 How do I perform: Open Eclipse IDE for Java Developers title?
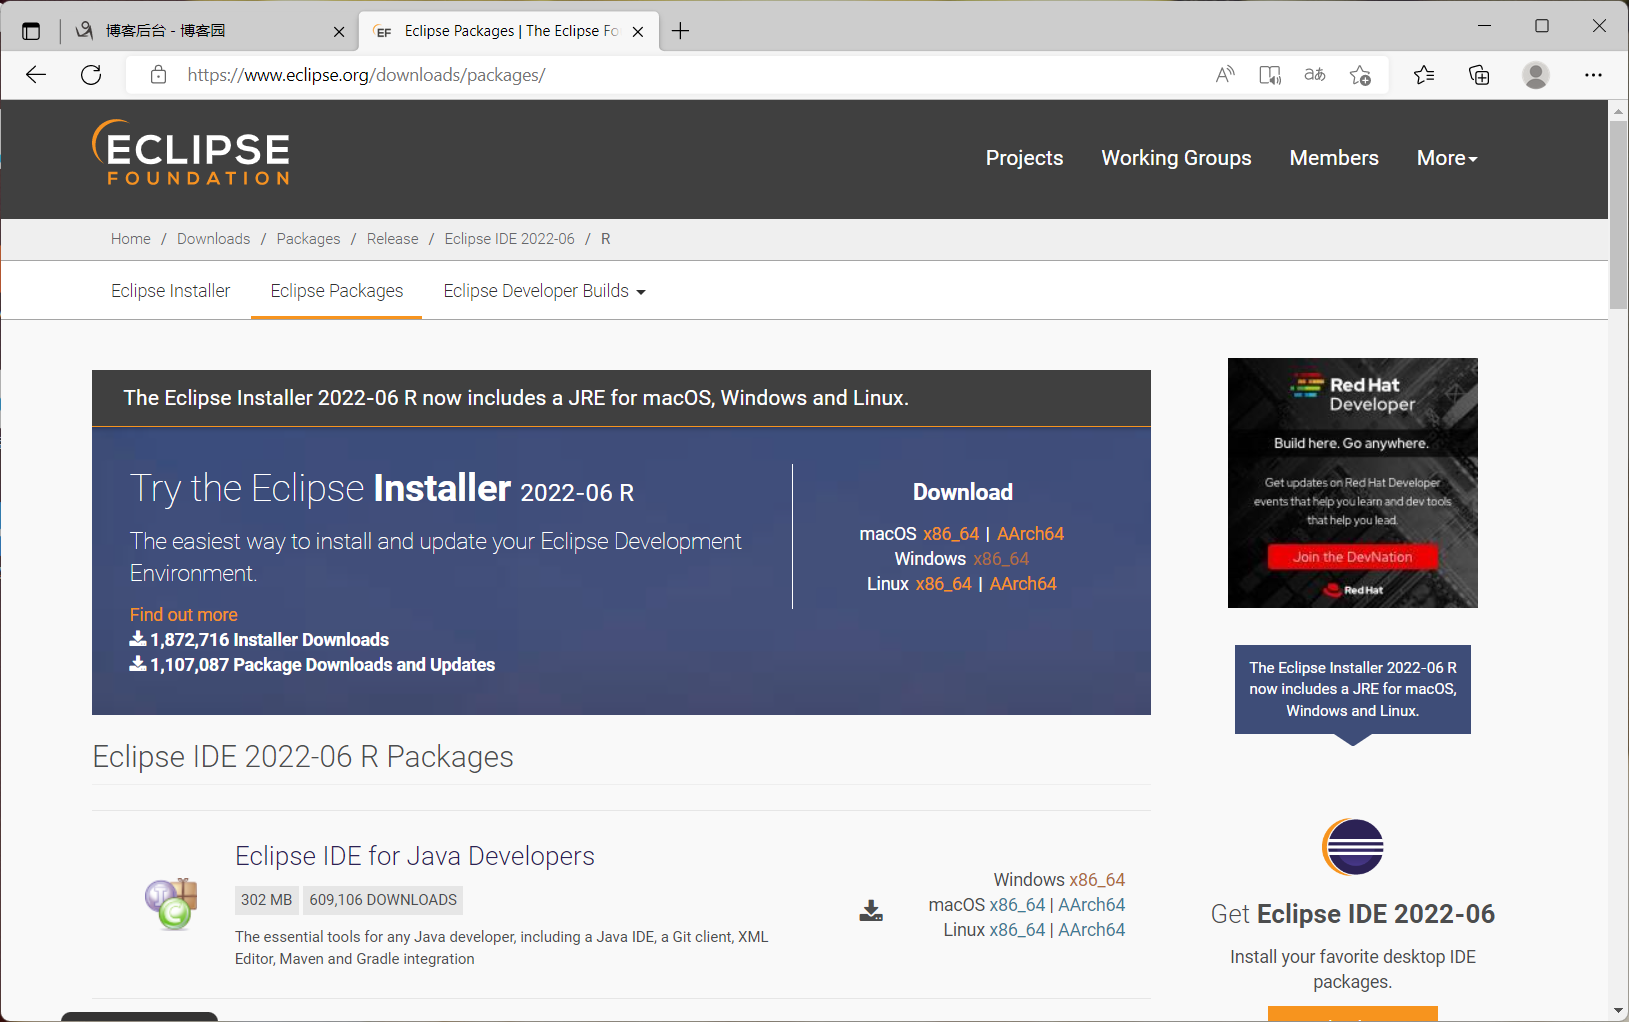[x=415, y=856]
